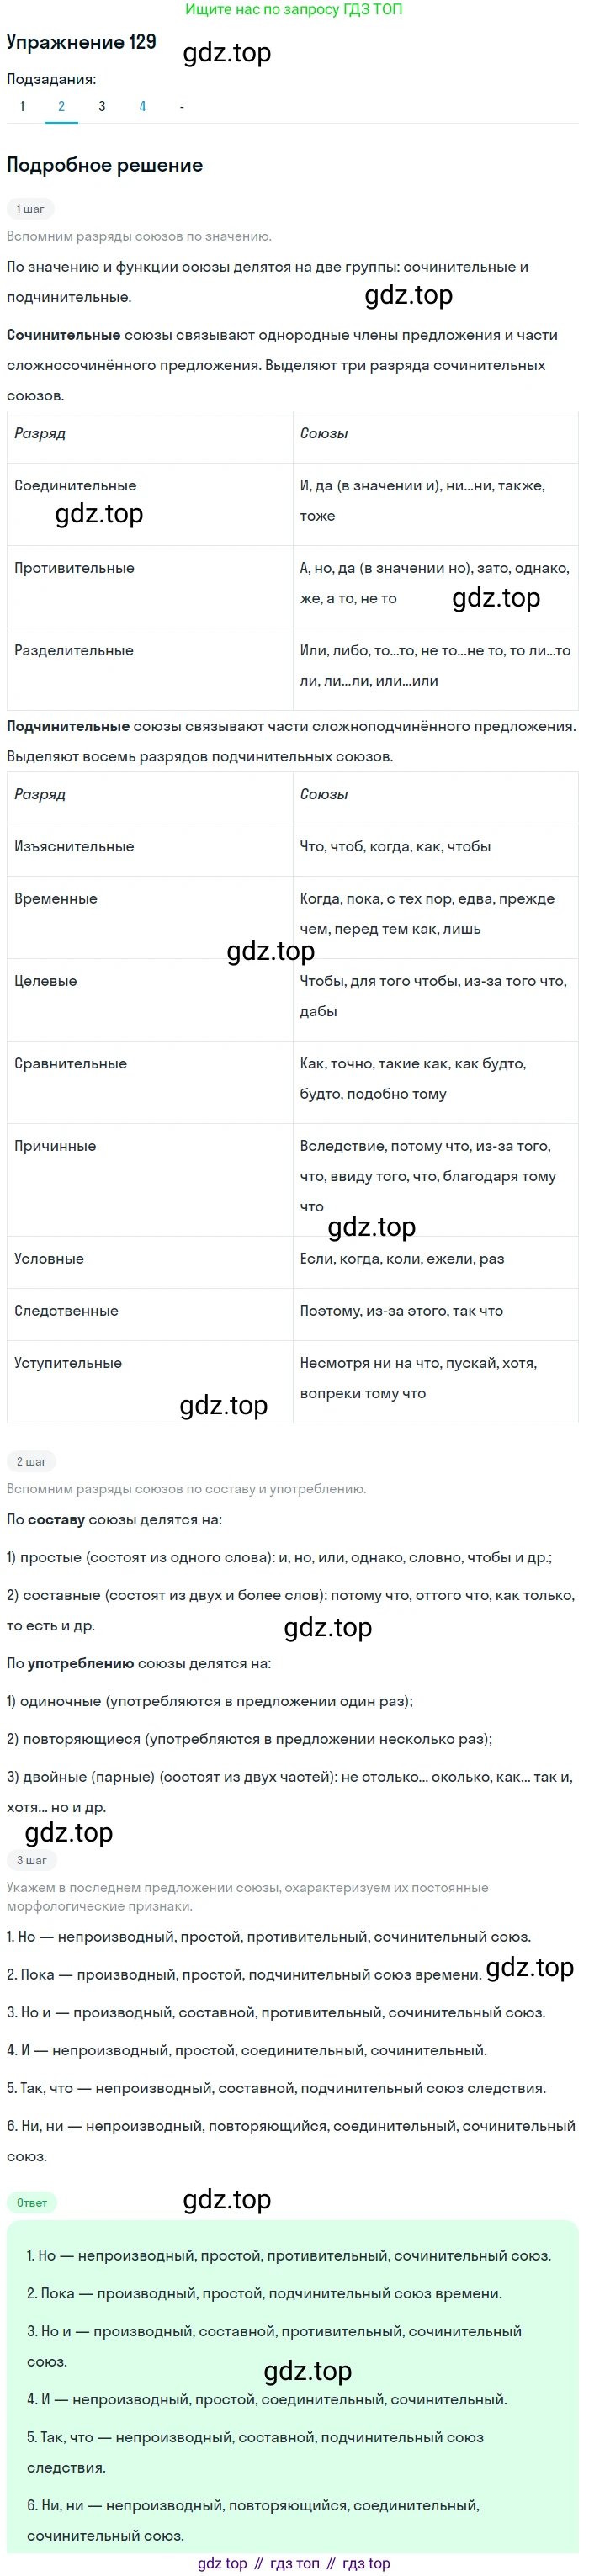Open subtask tab 1
Image resolution: width=589 pixels, height=2576 pixels.
coord(22,106)
